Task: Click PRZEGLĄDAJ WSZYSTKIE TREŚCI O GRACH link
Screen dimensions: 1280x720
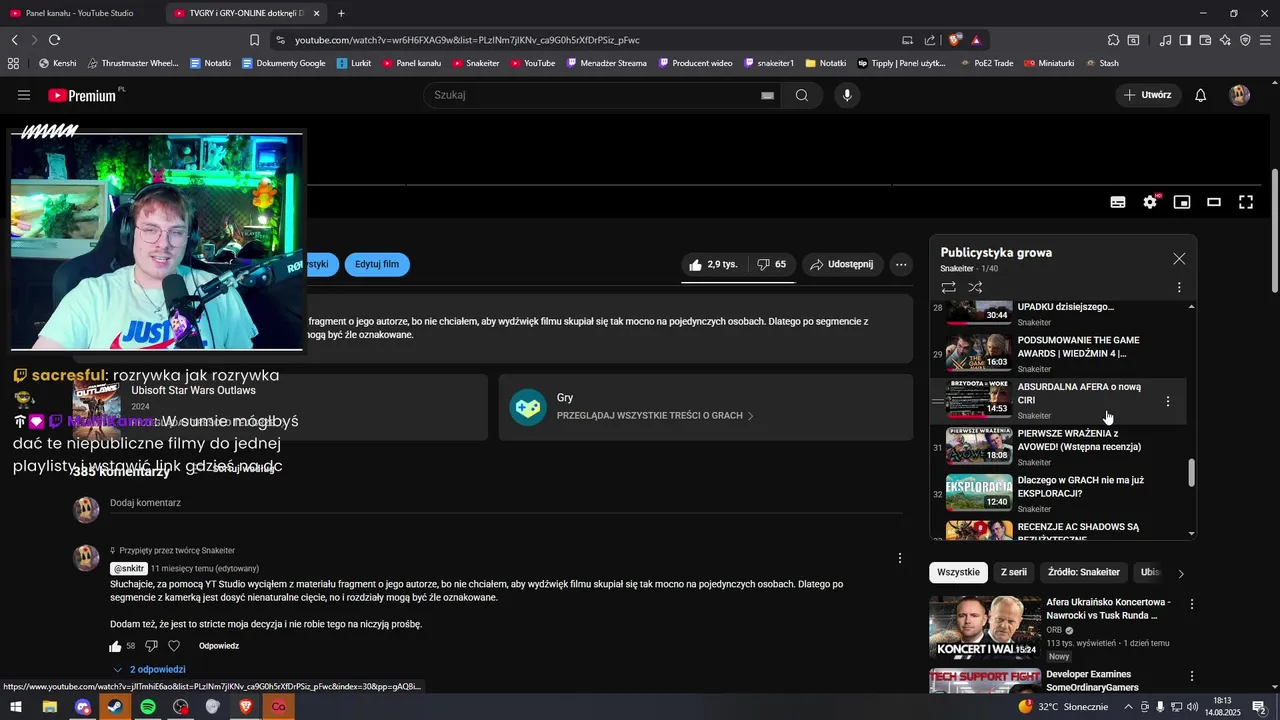Action: (655, 415)
